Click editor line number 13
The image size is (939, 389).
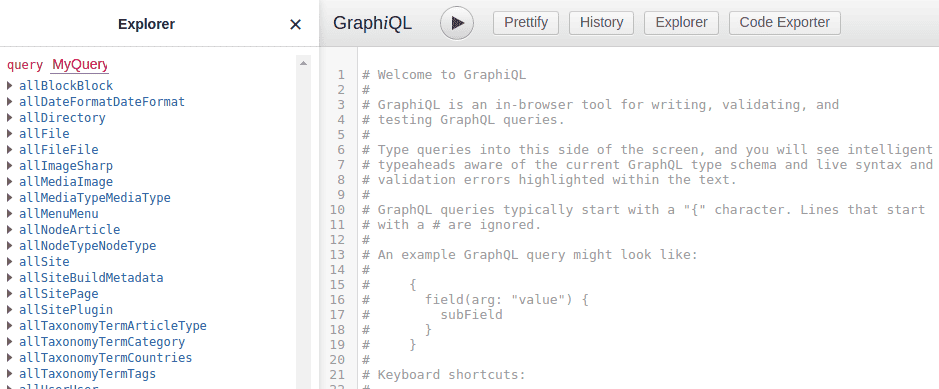338,254
